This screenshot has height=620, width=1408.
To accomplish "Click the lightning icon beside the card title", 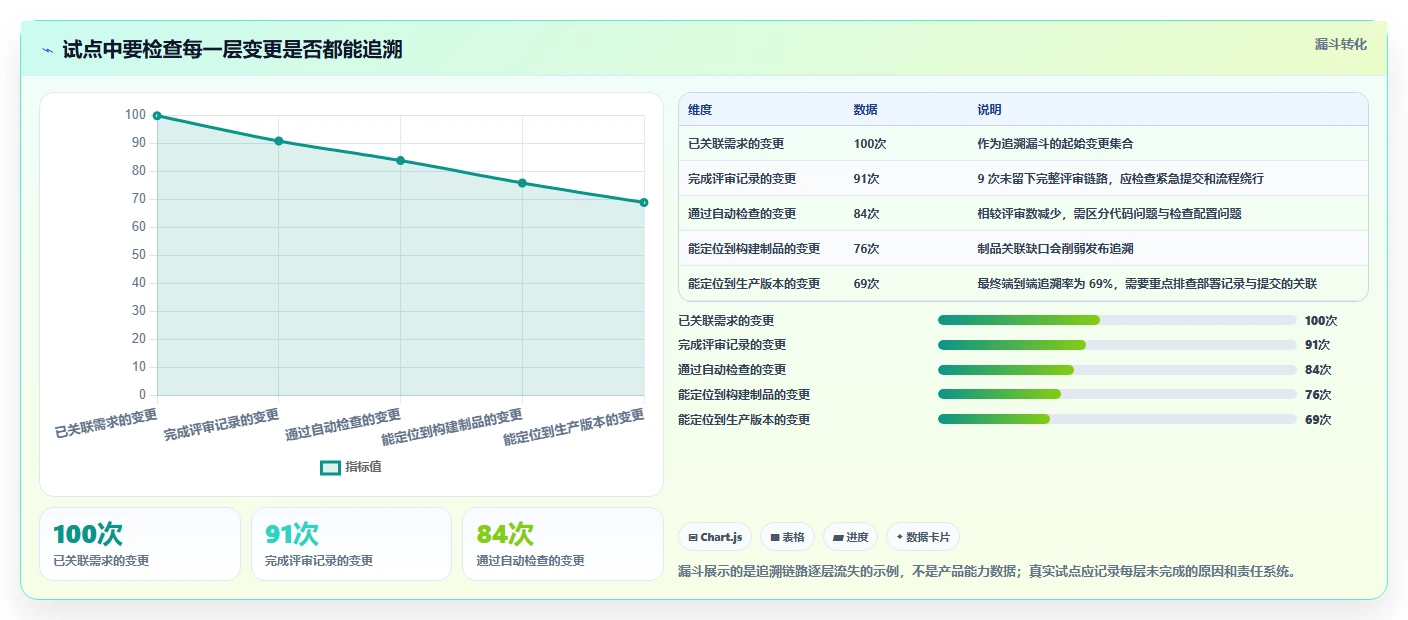I will (47, 50).
